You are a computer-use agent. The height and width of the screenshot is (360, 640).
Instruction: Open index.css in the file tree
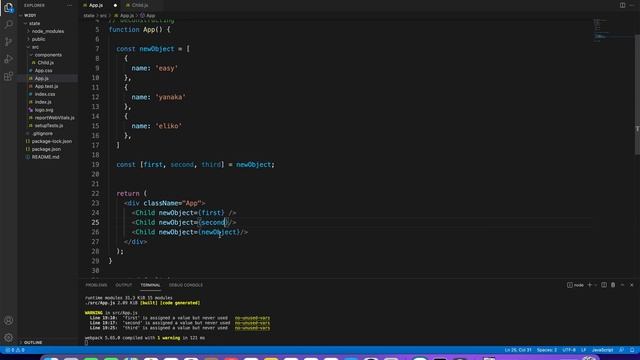[44, 94]
